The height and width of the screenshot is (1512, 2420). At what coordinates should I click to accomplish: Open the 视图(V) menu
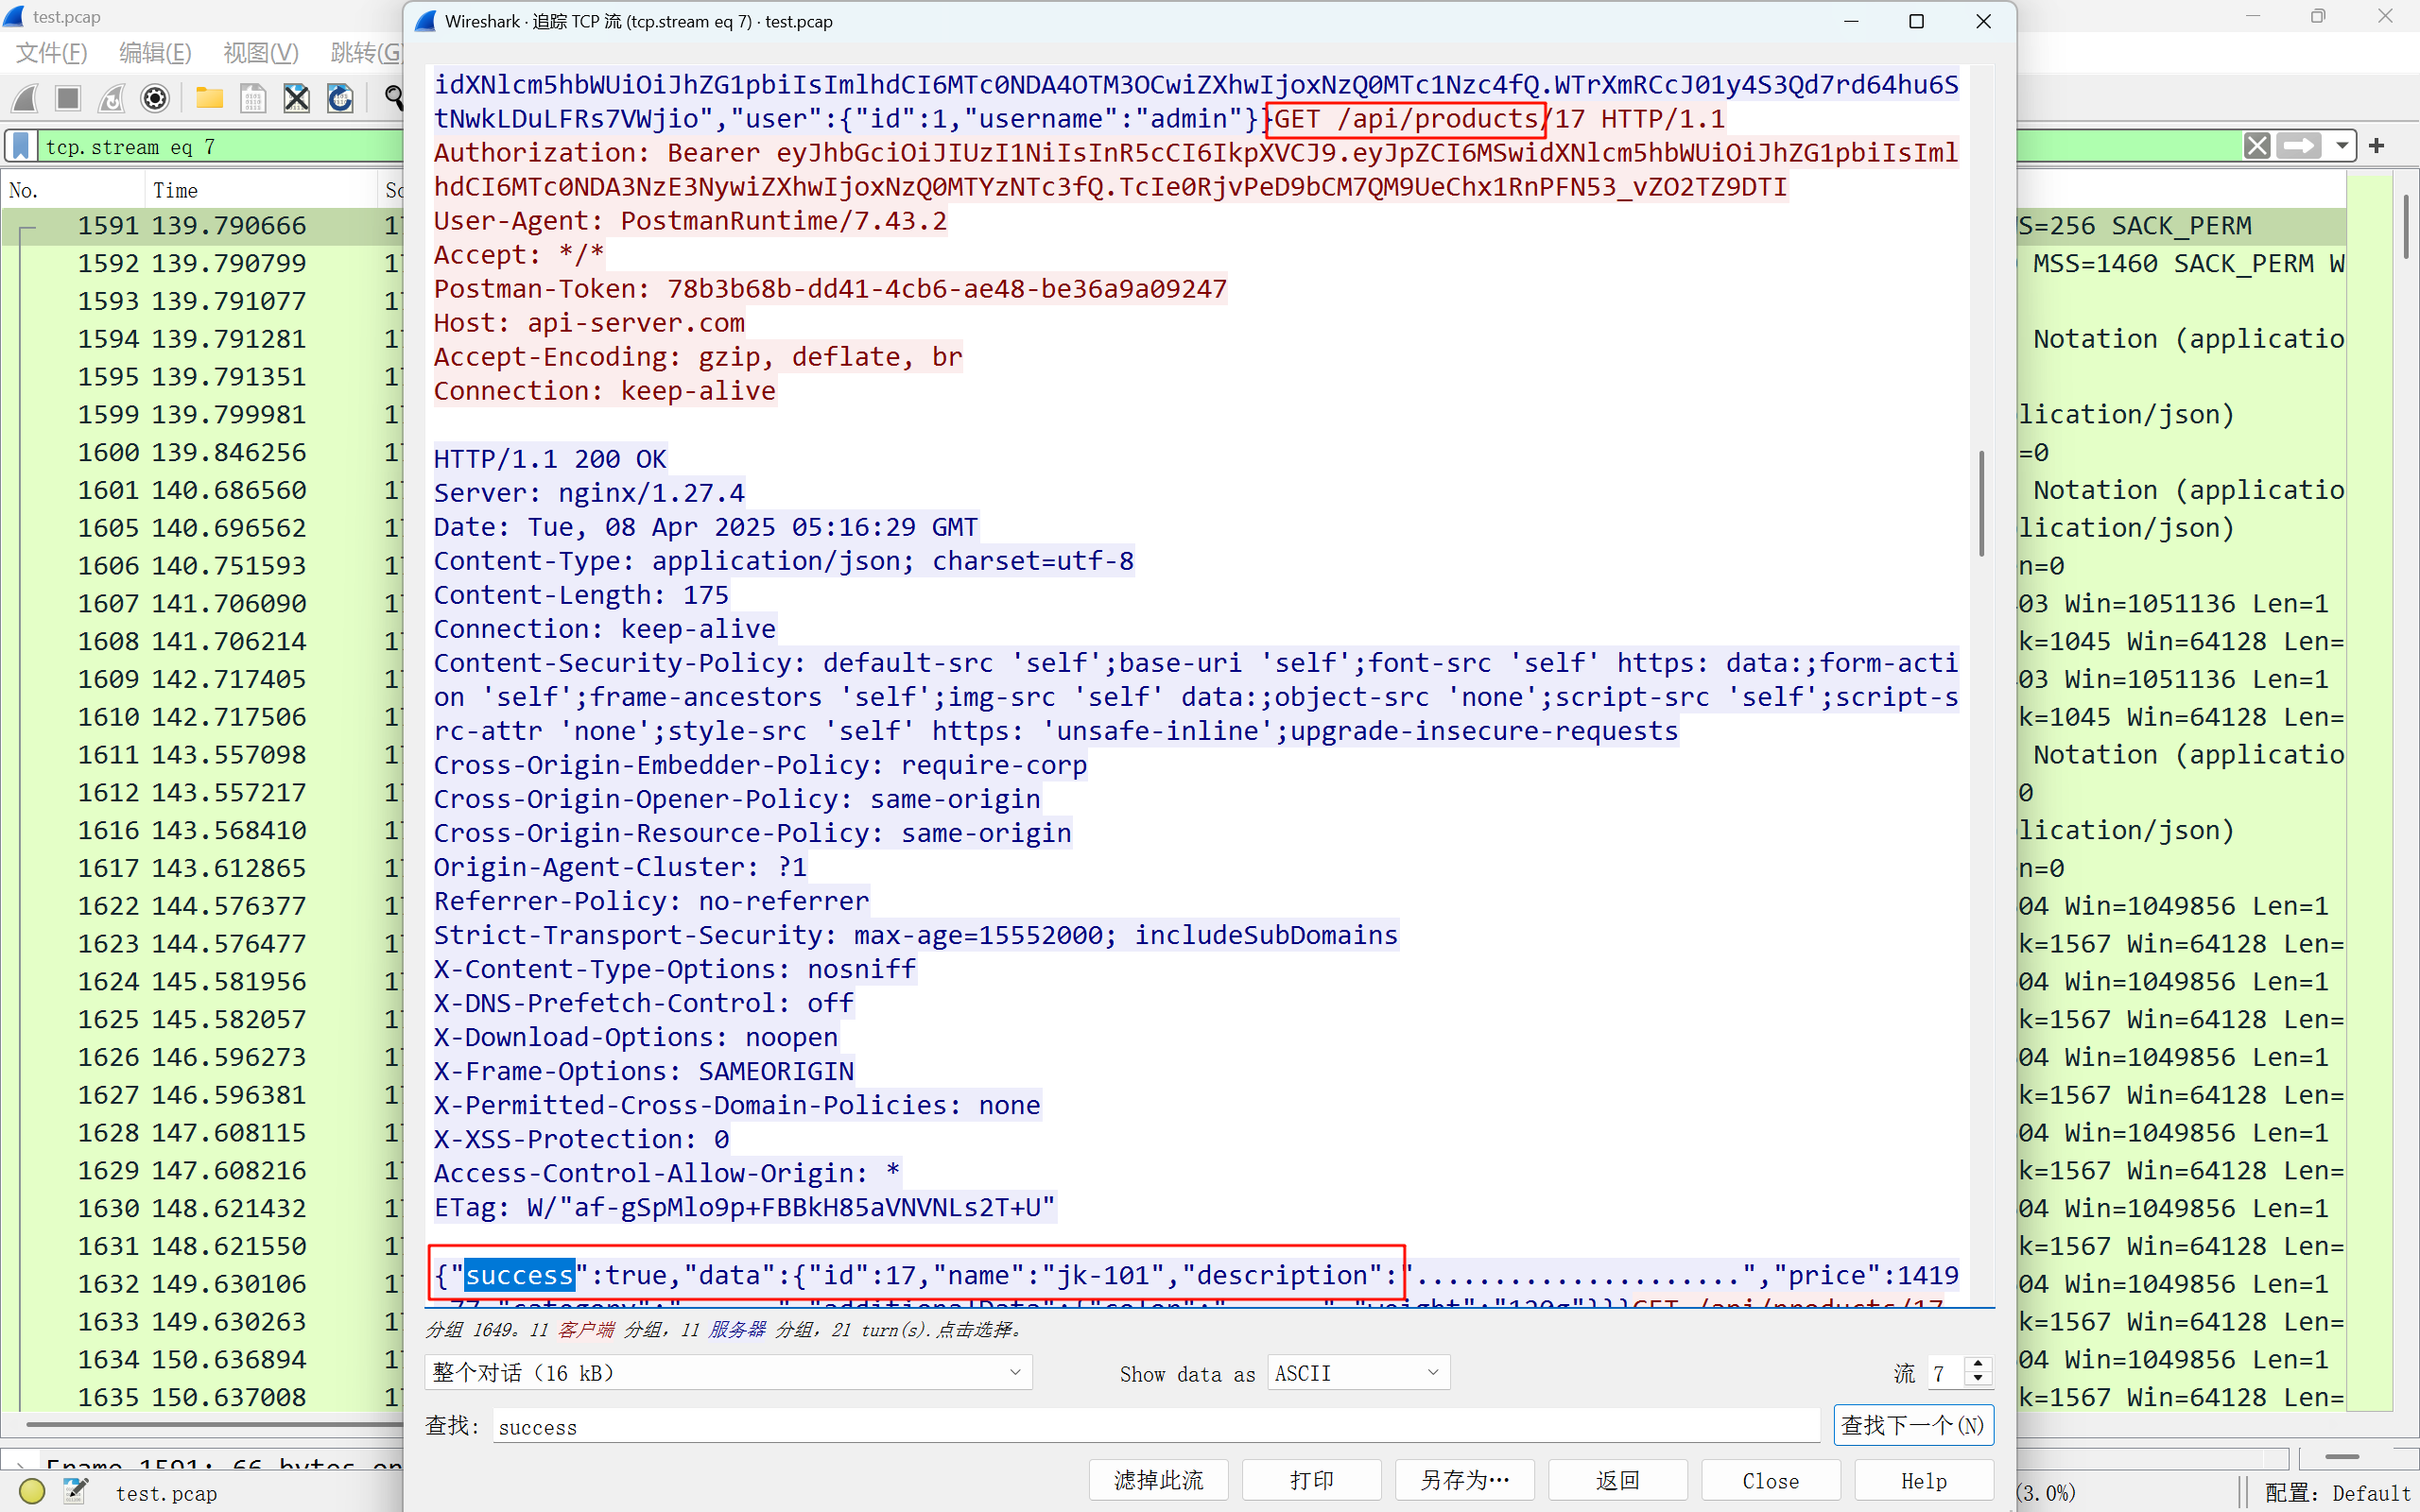pos(261,53)
